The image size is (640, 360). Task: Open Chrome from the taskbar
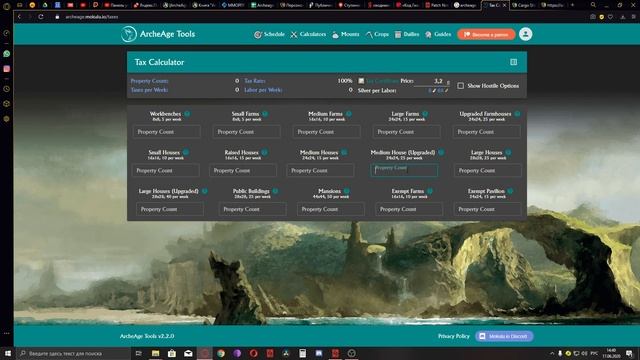click(x=221, y=353)
